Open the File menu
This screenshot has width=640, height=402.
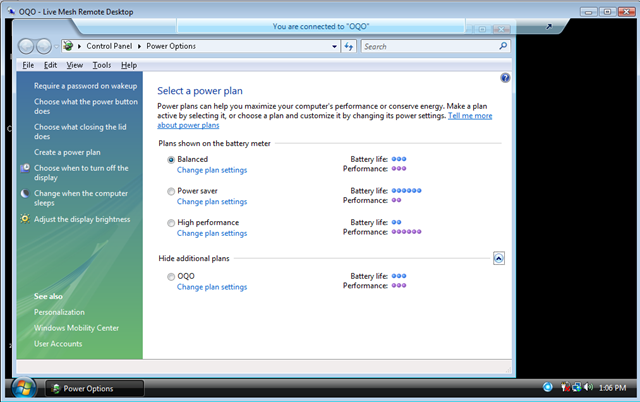click(28, 65)
